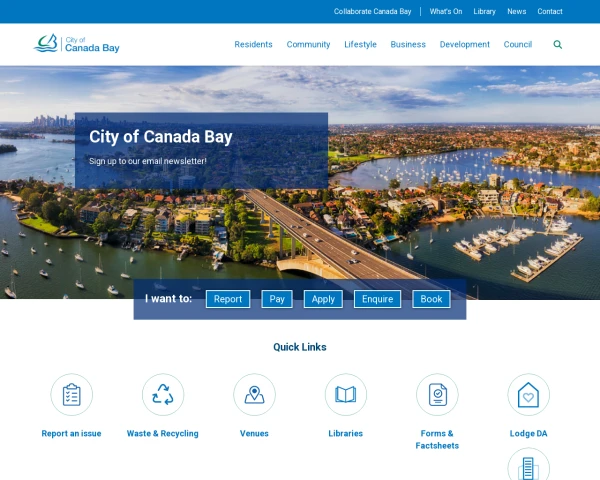
Task: Click the Report an issue text link
Action: click(x=72, y=433)
